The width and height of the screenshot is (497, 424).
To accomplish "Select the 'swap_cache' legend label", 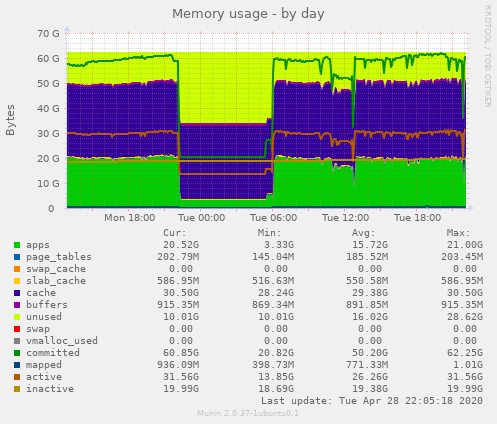I will [56, 269].
